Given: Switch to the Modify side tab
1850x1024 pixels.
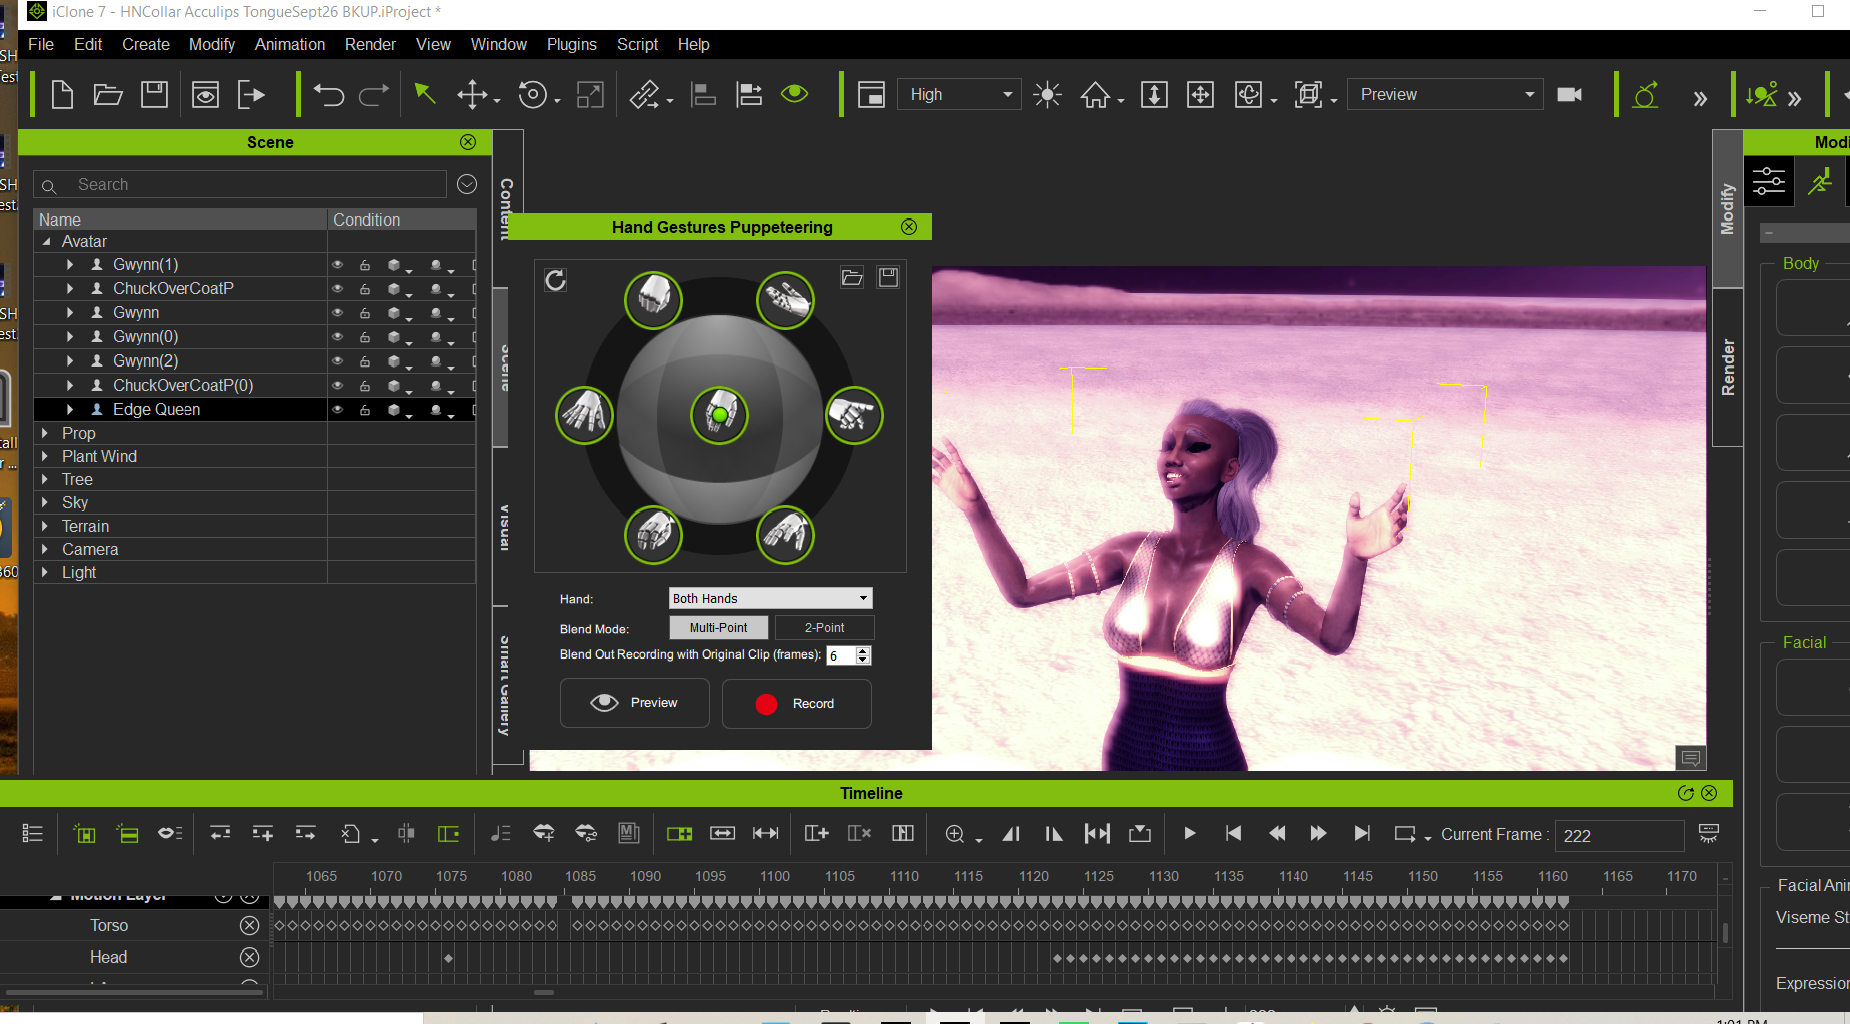Looking at the screenshot, I should point(1728,209).
